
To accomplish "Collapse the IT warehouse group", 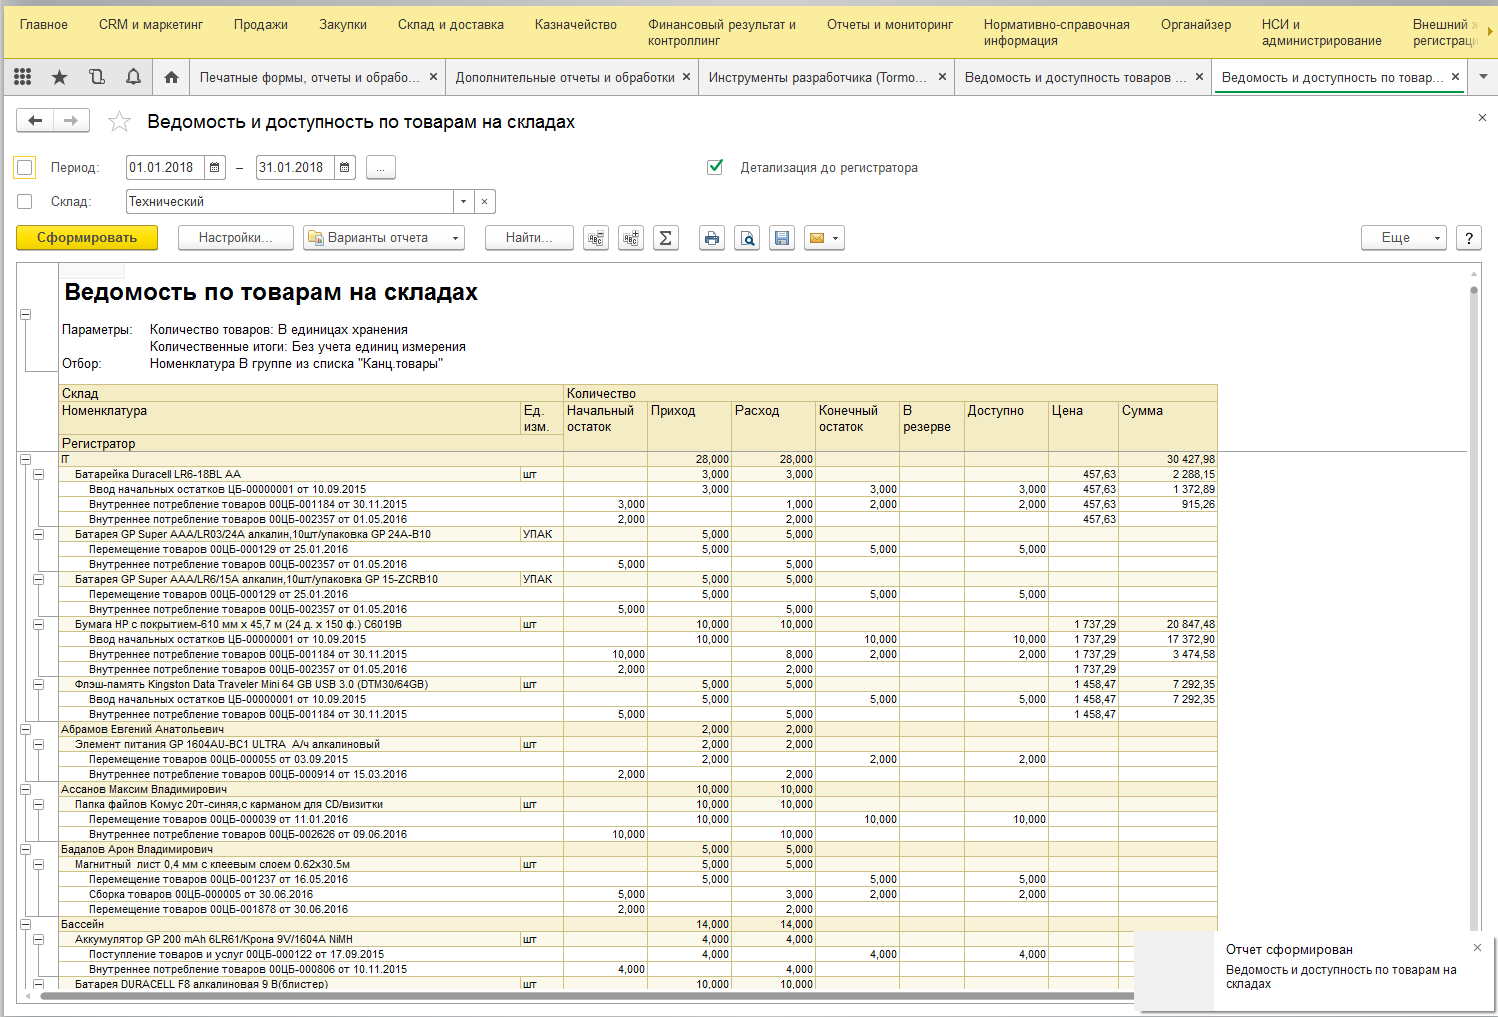I will pyautogui.click(x=26, y=460).
